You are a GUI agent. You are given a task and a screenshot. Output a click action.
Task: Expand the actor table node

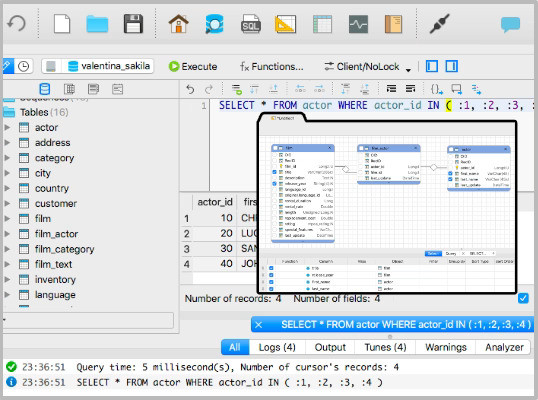[7, 127]
